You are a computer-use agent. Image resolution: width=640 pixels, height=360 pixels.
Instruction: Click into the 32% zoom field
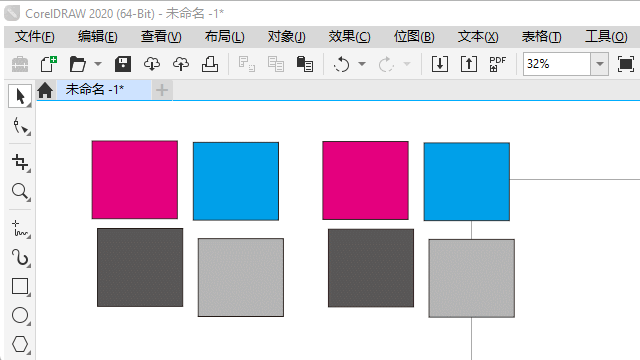click(557, 64)
